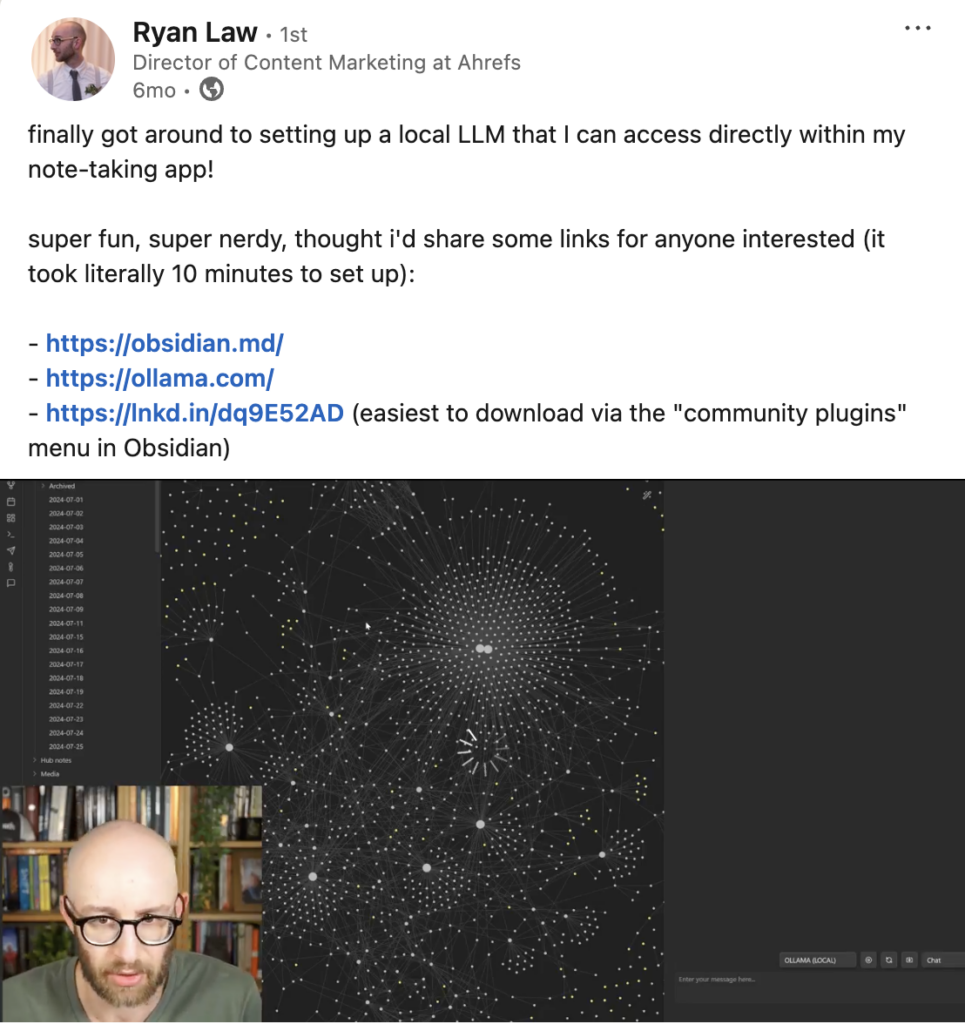Image resolution: width=965 pixels, height=1024 pixels.
Task: Click the paper plane ribbon icon
Action: [10, 551]
